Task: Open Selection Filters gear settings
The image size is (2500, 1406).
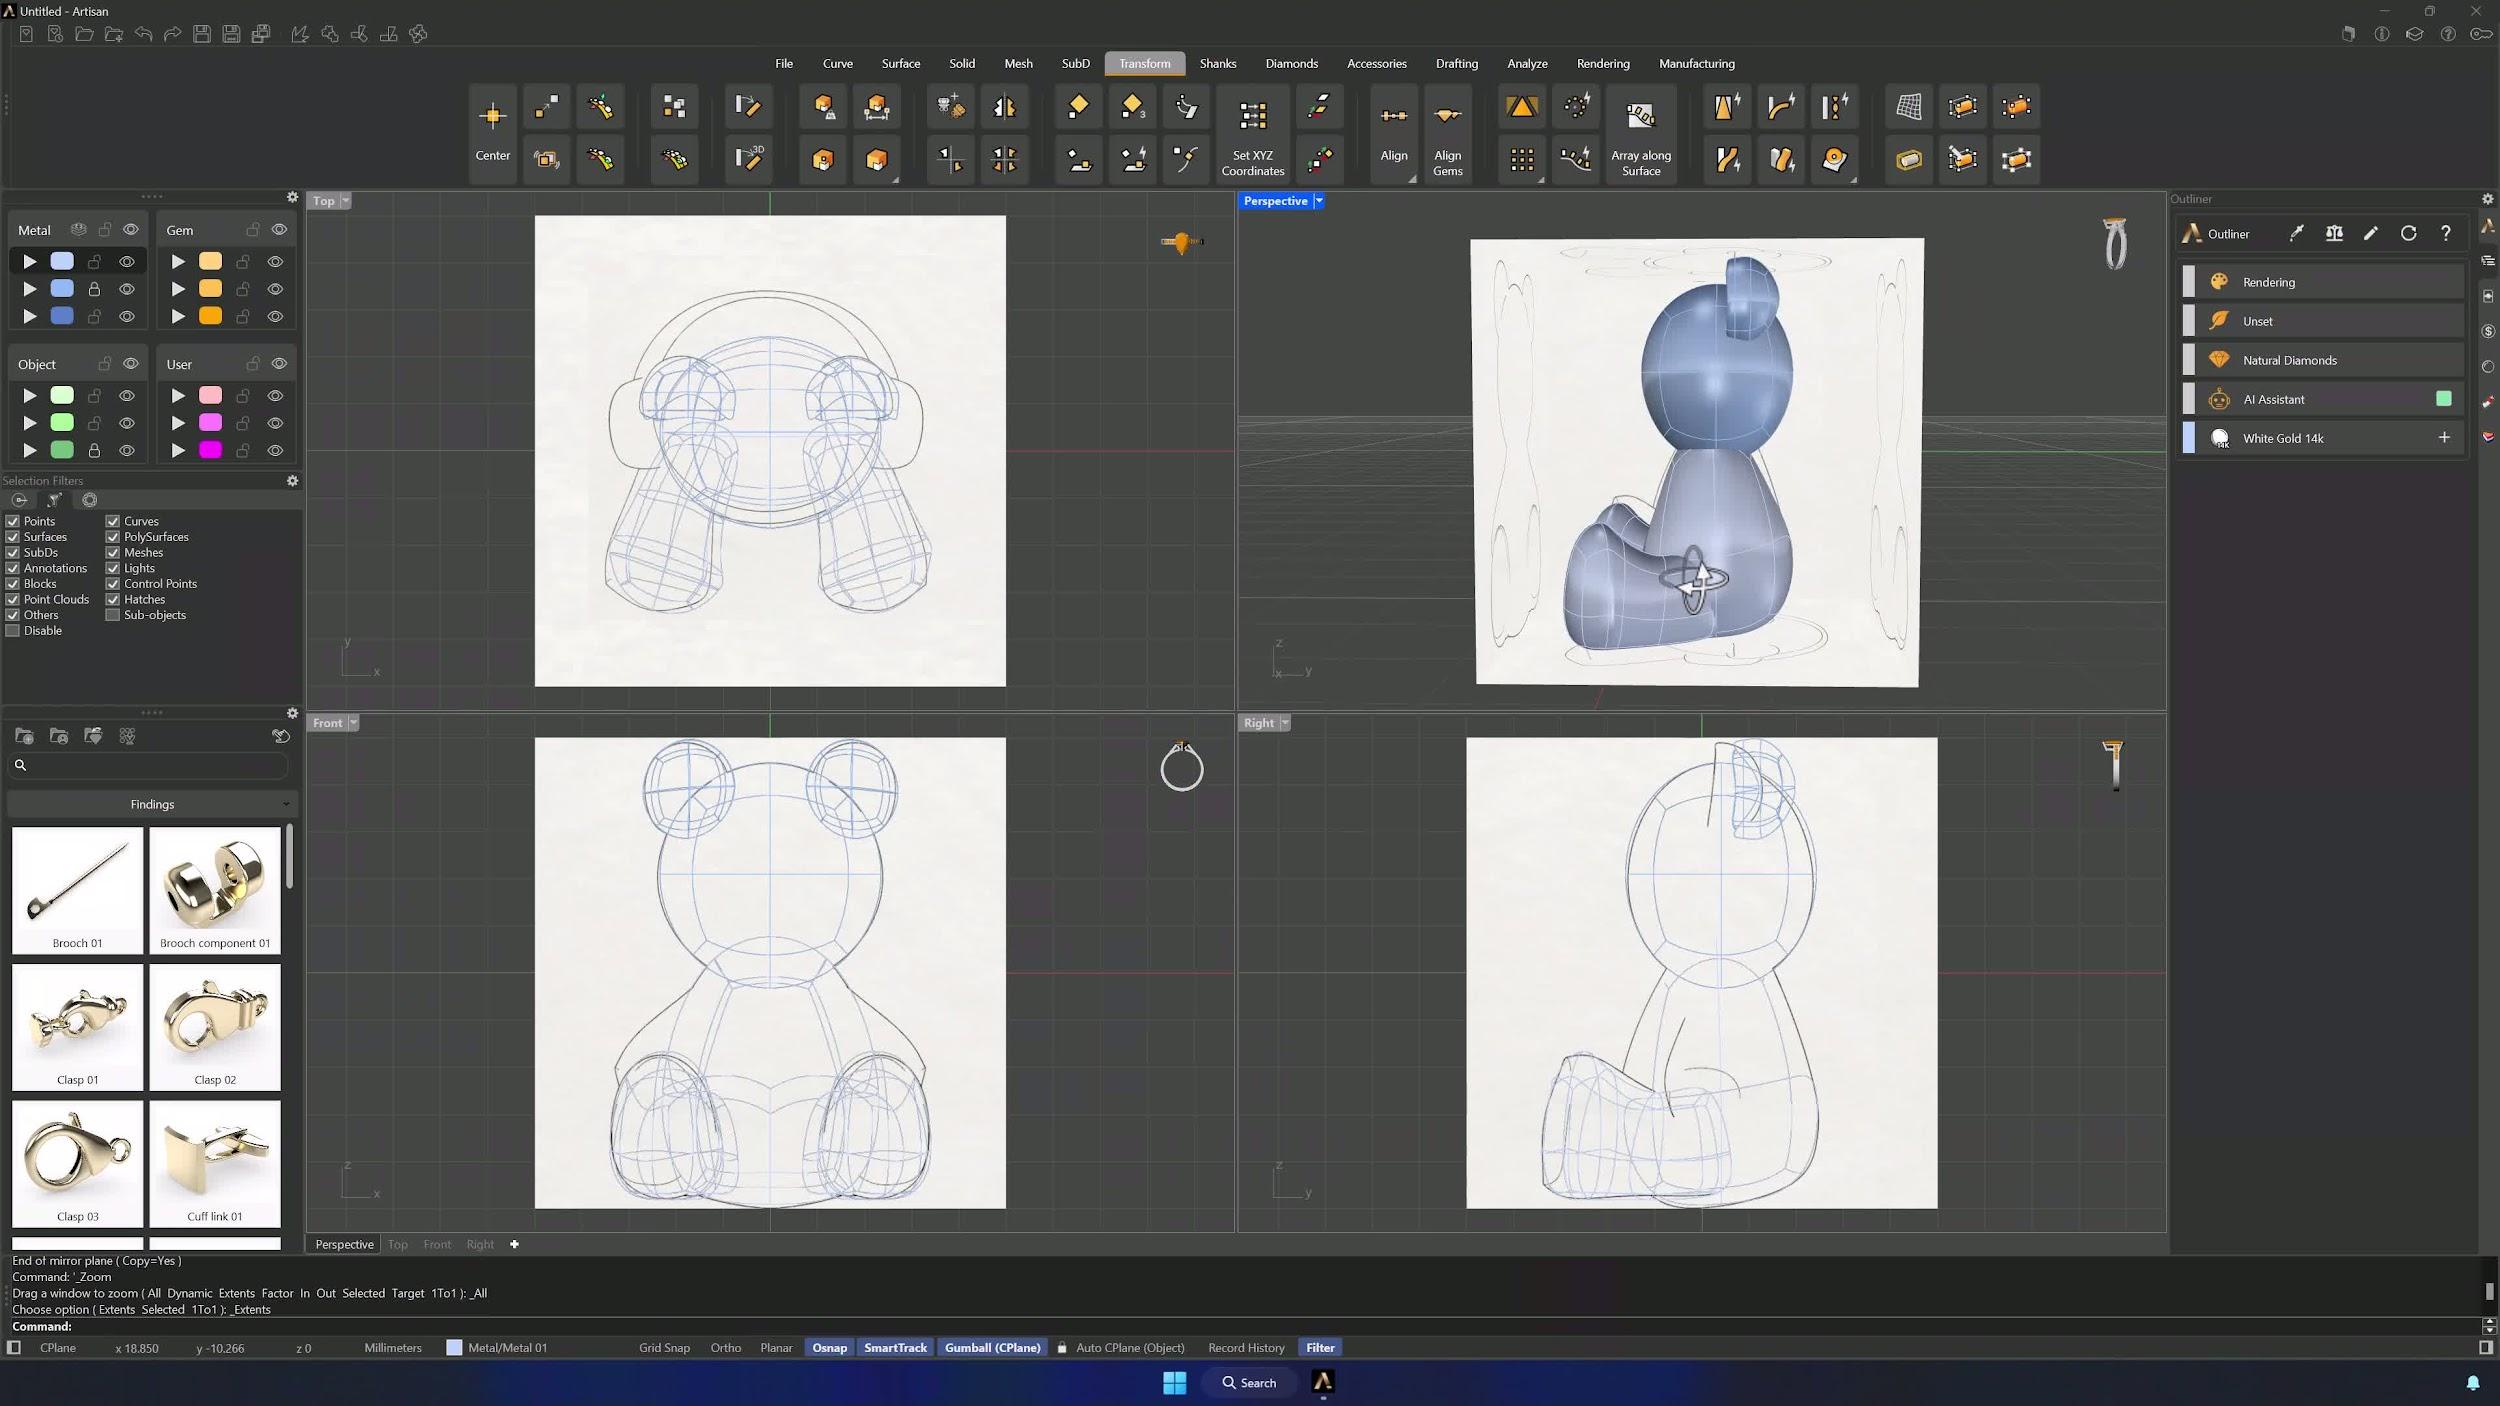Action: pos(292,481)
